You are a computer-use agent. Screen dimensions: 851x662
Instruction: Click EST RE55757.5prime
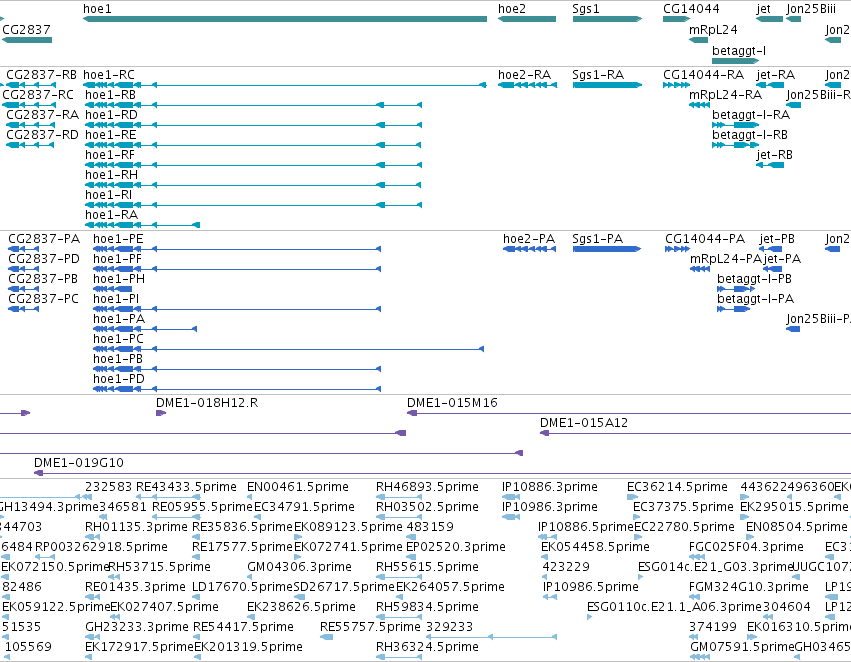tap(370, 627)
